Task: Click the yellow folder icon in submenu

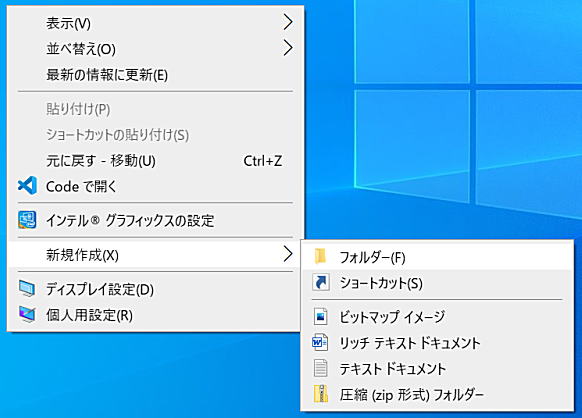Action: click(320, 257)
